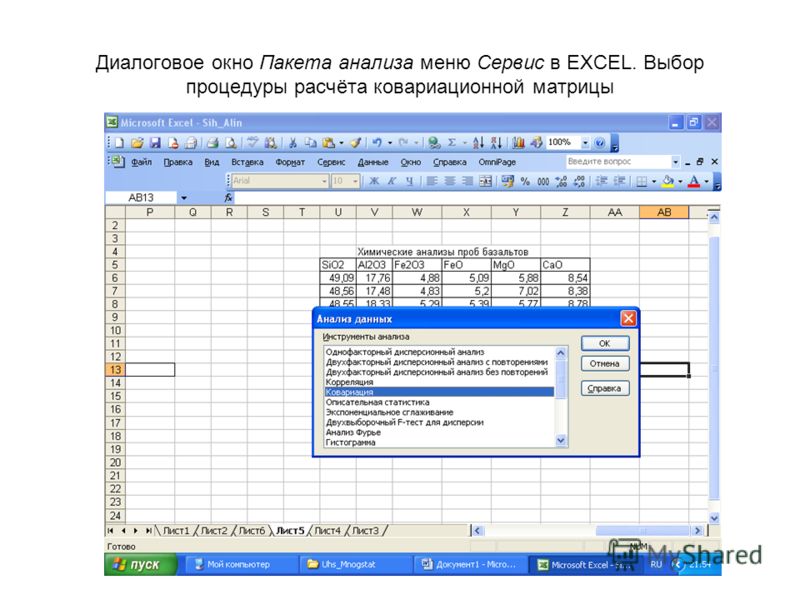Apply Percent style icon
Image resolution: width=800 pixels, height=600 pixels.
tap(525, 181)
